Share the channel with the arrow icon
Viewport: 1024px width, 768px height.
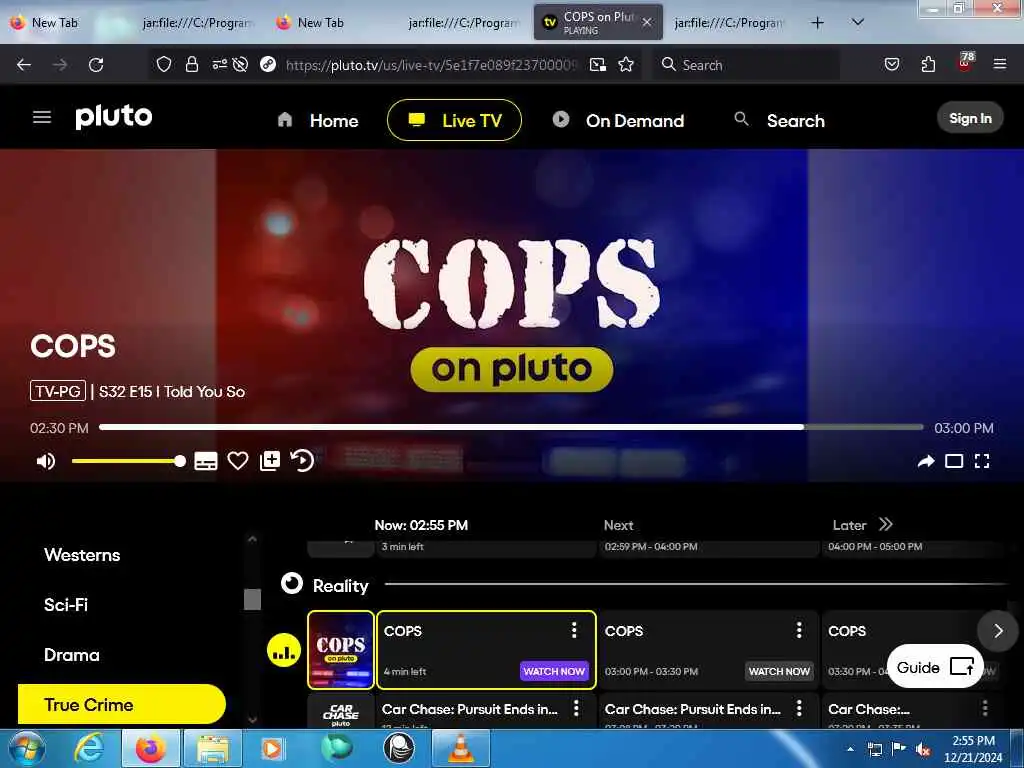coord(925,462)
